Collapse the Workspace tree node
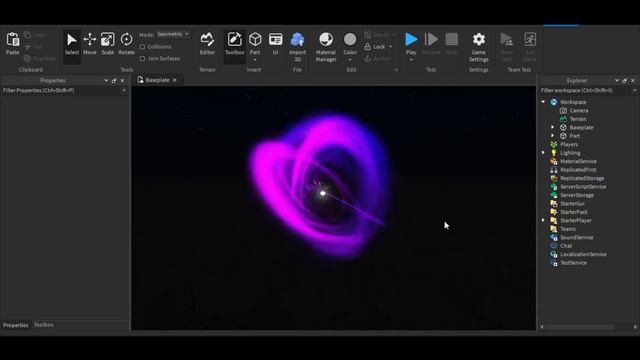This screenshot has width=640, height=360. [x=543, y=102]
